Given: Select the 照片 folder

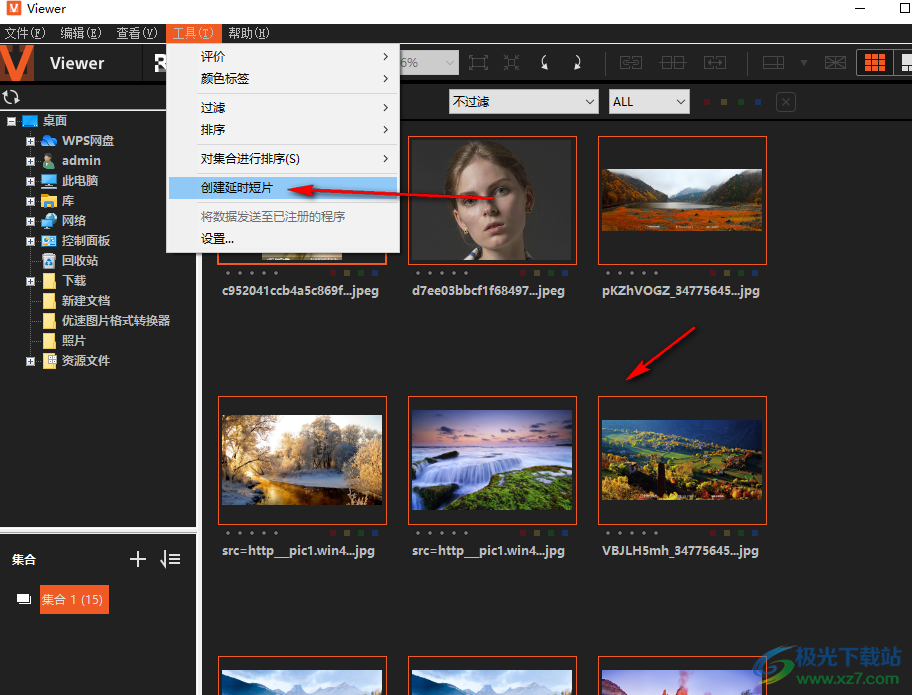Looking at the screenshot, I should coord(73,341).
